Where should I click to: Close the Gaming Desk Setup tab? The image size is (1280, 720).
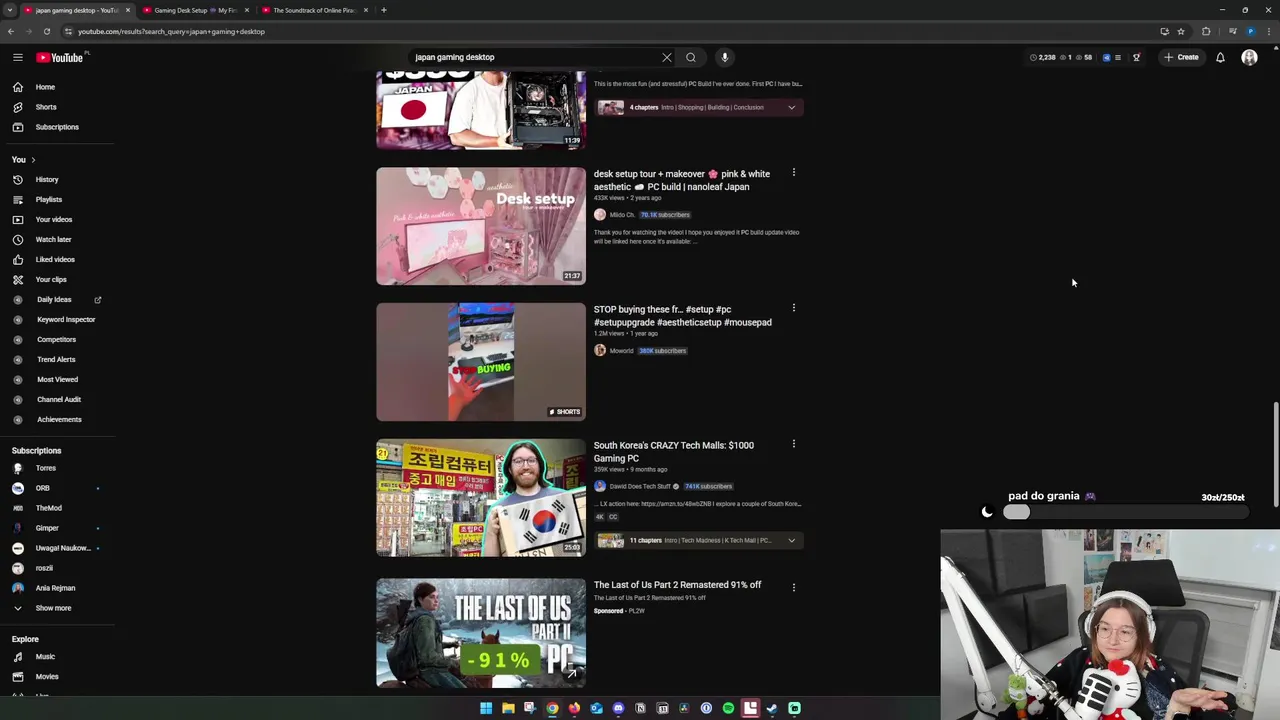tap(246, 10)
